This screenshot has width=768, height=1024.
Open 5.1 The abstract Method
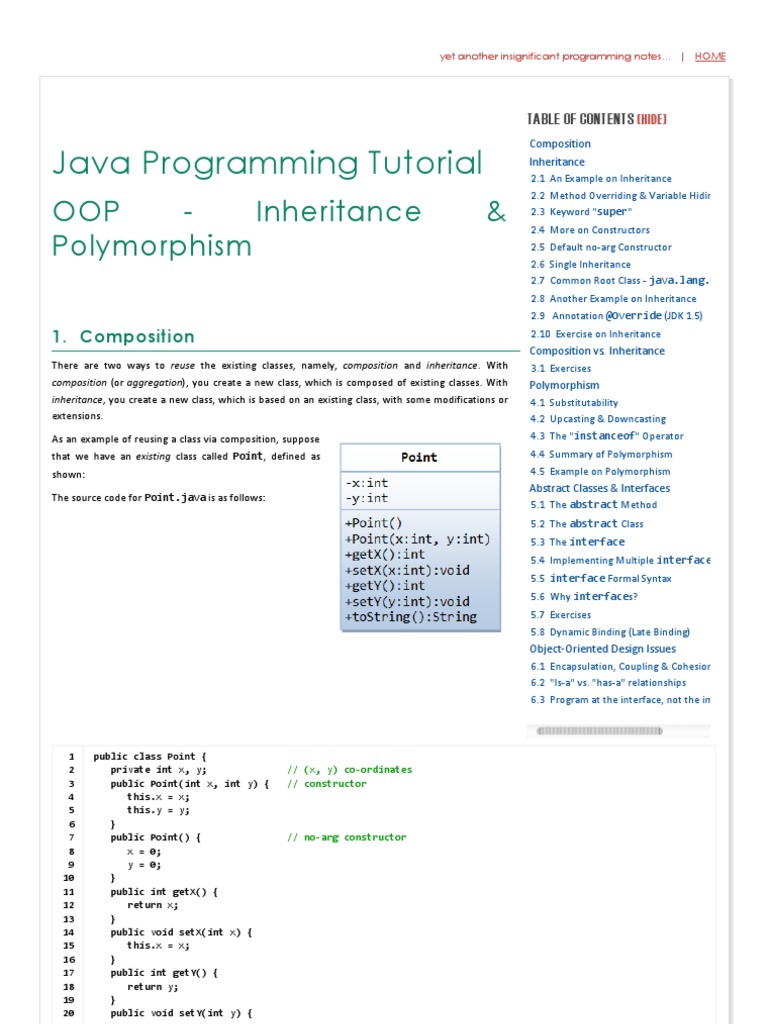tap(594, 504)
